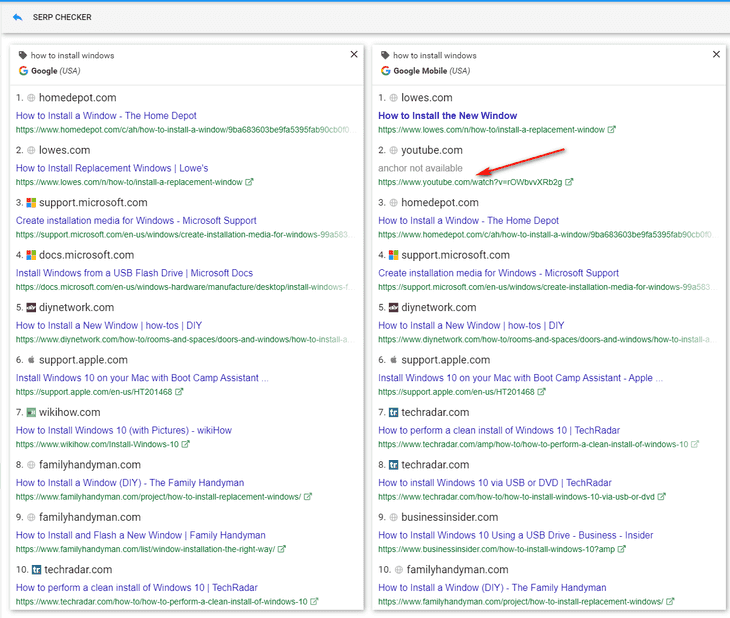This screenshot has width=730, height=618.
Task: Click the keyword tag icon in left panel
Action: 23,56
